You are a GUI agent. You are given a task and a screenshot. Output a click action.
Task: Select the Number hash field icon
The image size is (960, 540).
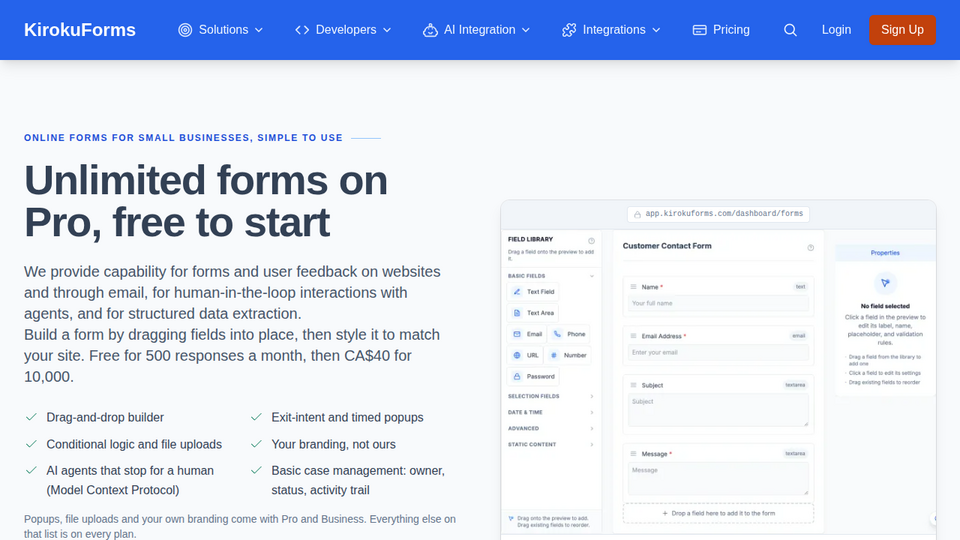click(553, 355)
